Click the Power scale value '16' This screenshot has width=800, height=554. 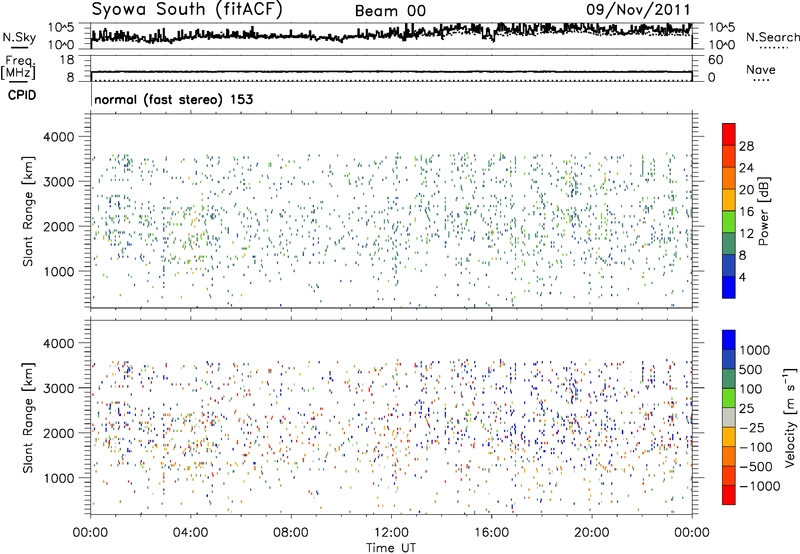click(x=746, y=212)
